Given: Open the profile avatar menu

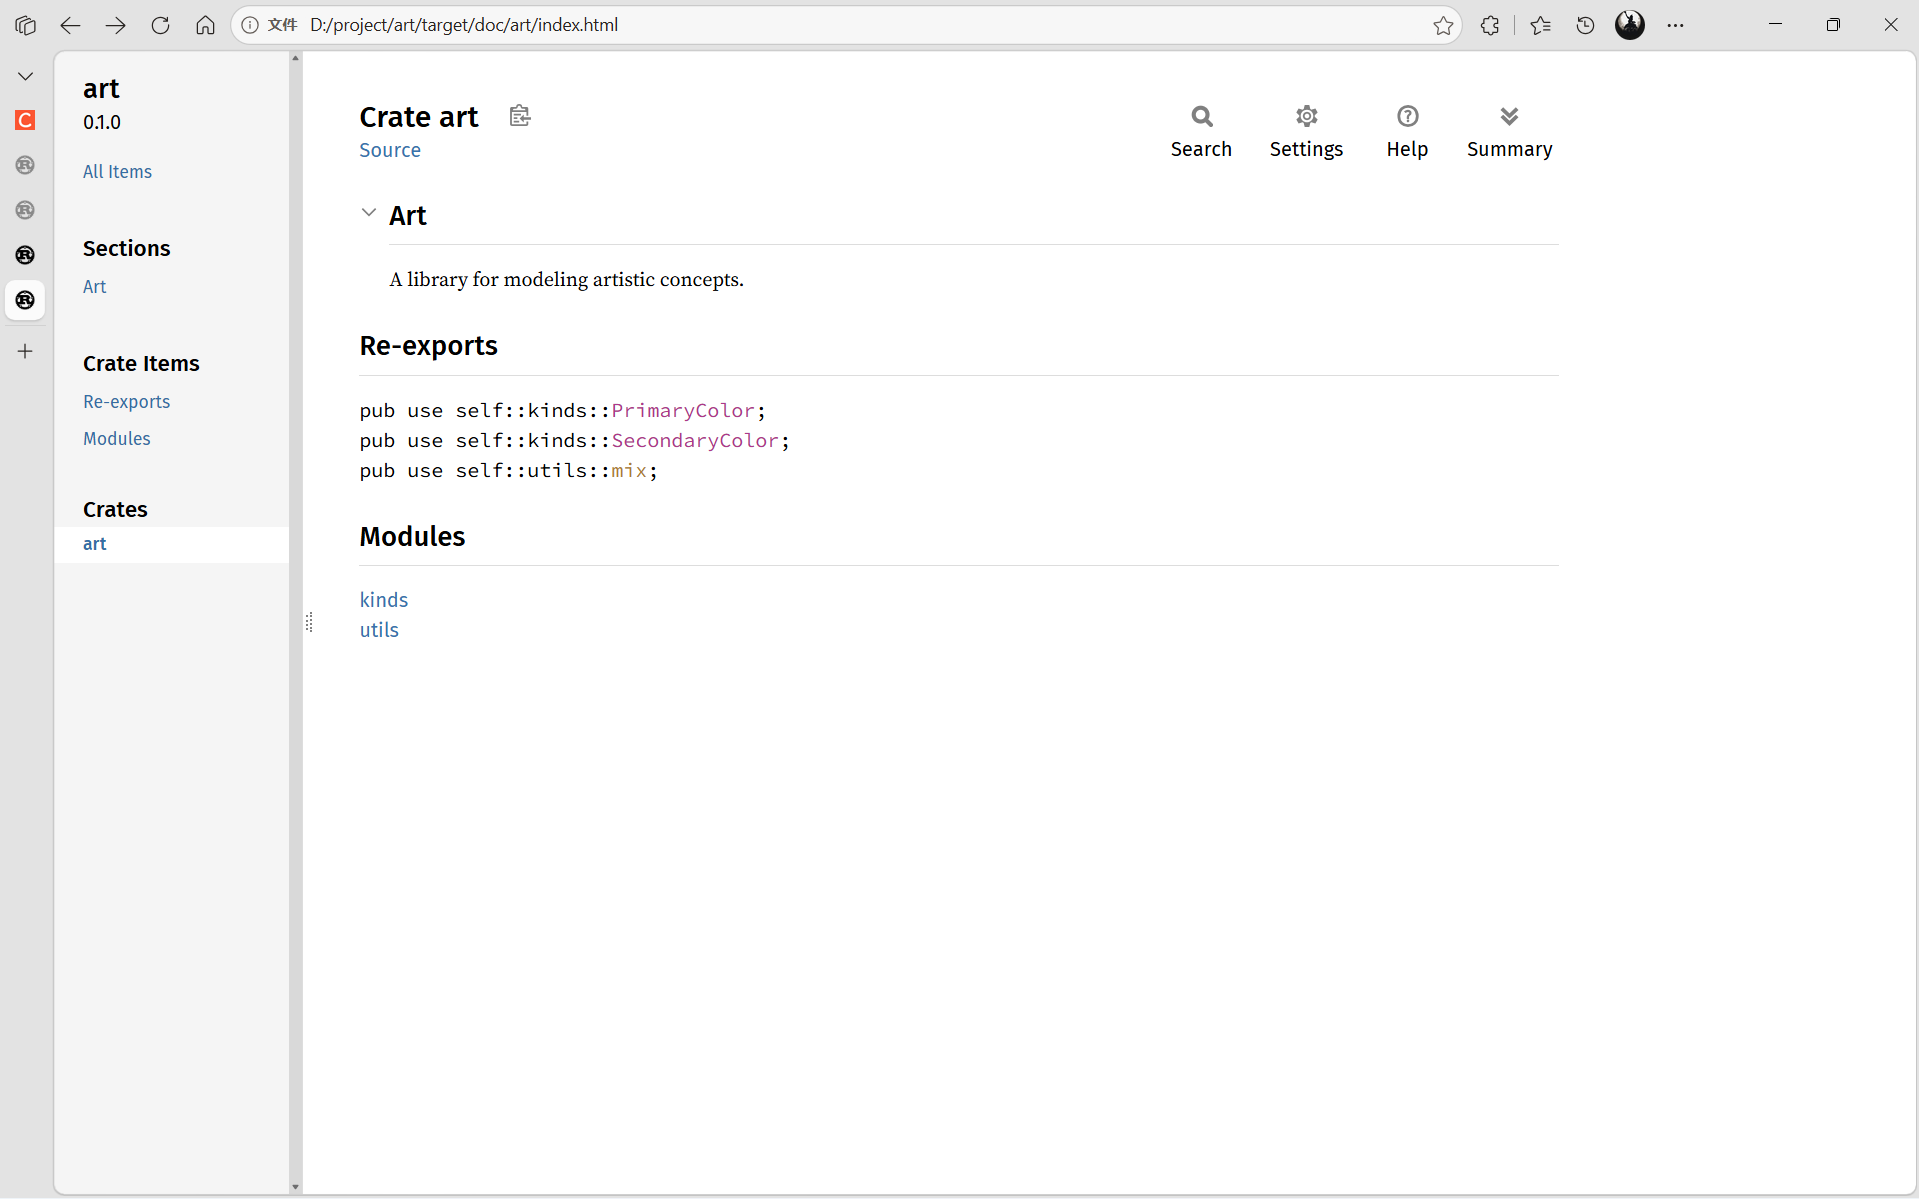Looking at the screenshot, I should [x=1630, y=25].
